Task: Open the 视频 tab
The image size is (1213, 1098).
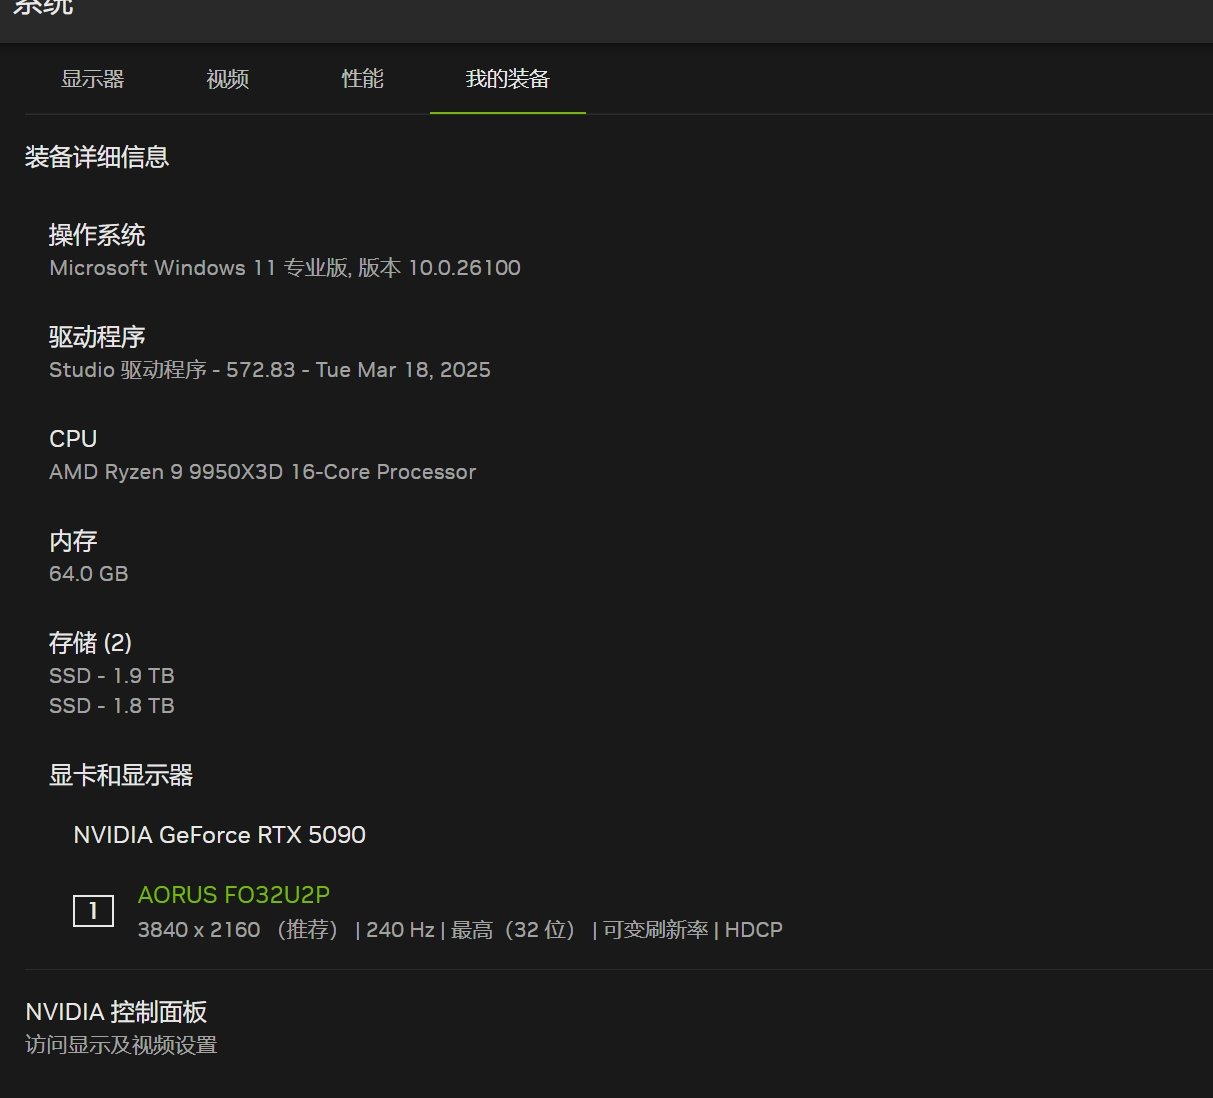Action: [228, 79]
